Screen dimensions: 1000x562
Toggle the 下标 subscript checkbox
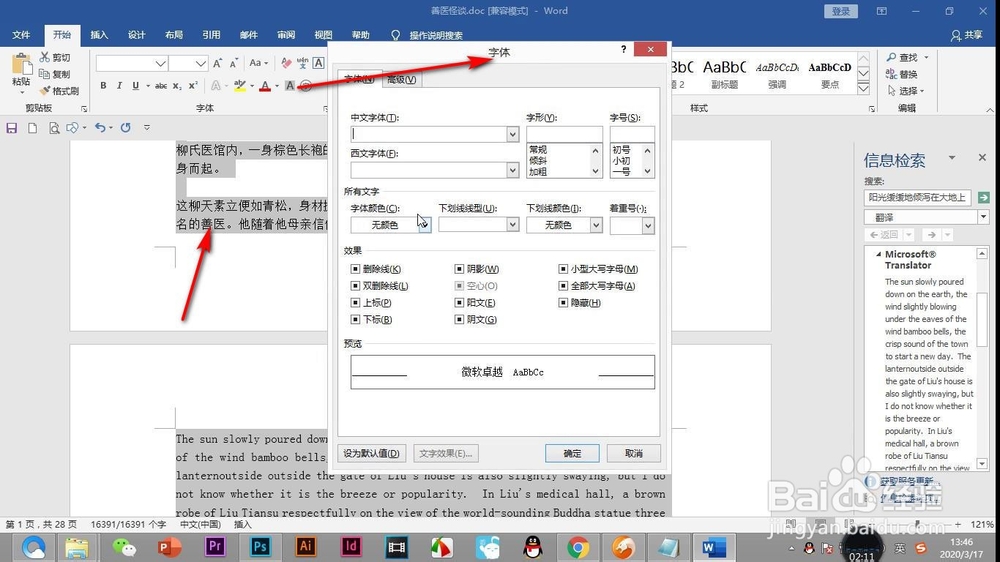[355, 319]
